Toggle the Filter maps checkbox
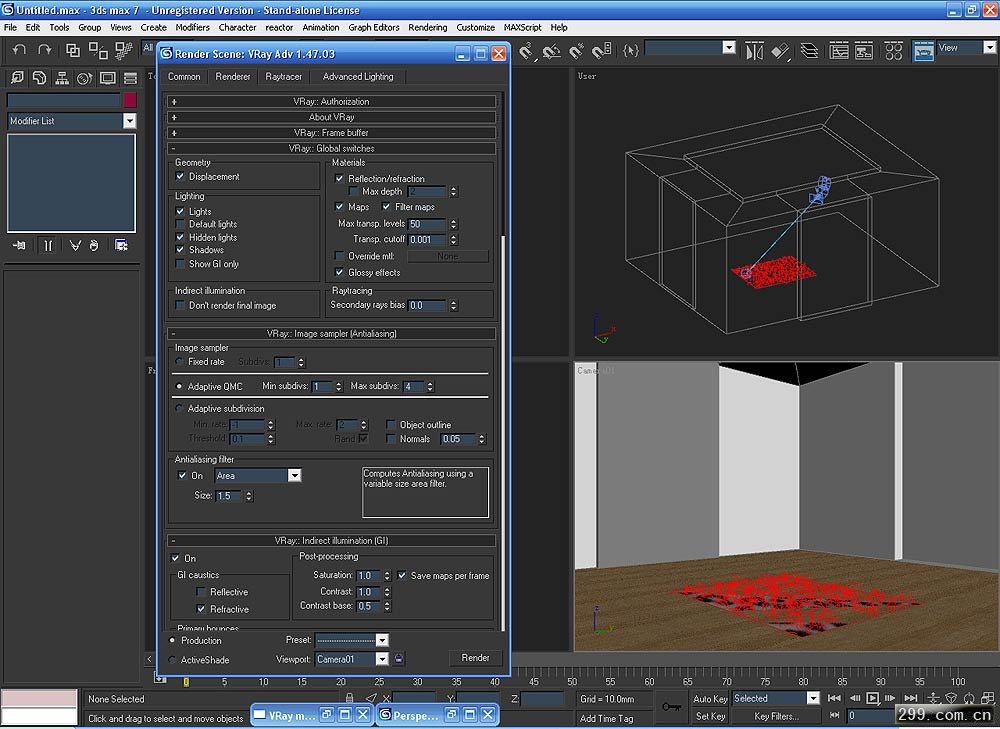 click(x=386, y=206)
